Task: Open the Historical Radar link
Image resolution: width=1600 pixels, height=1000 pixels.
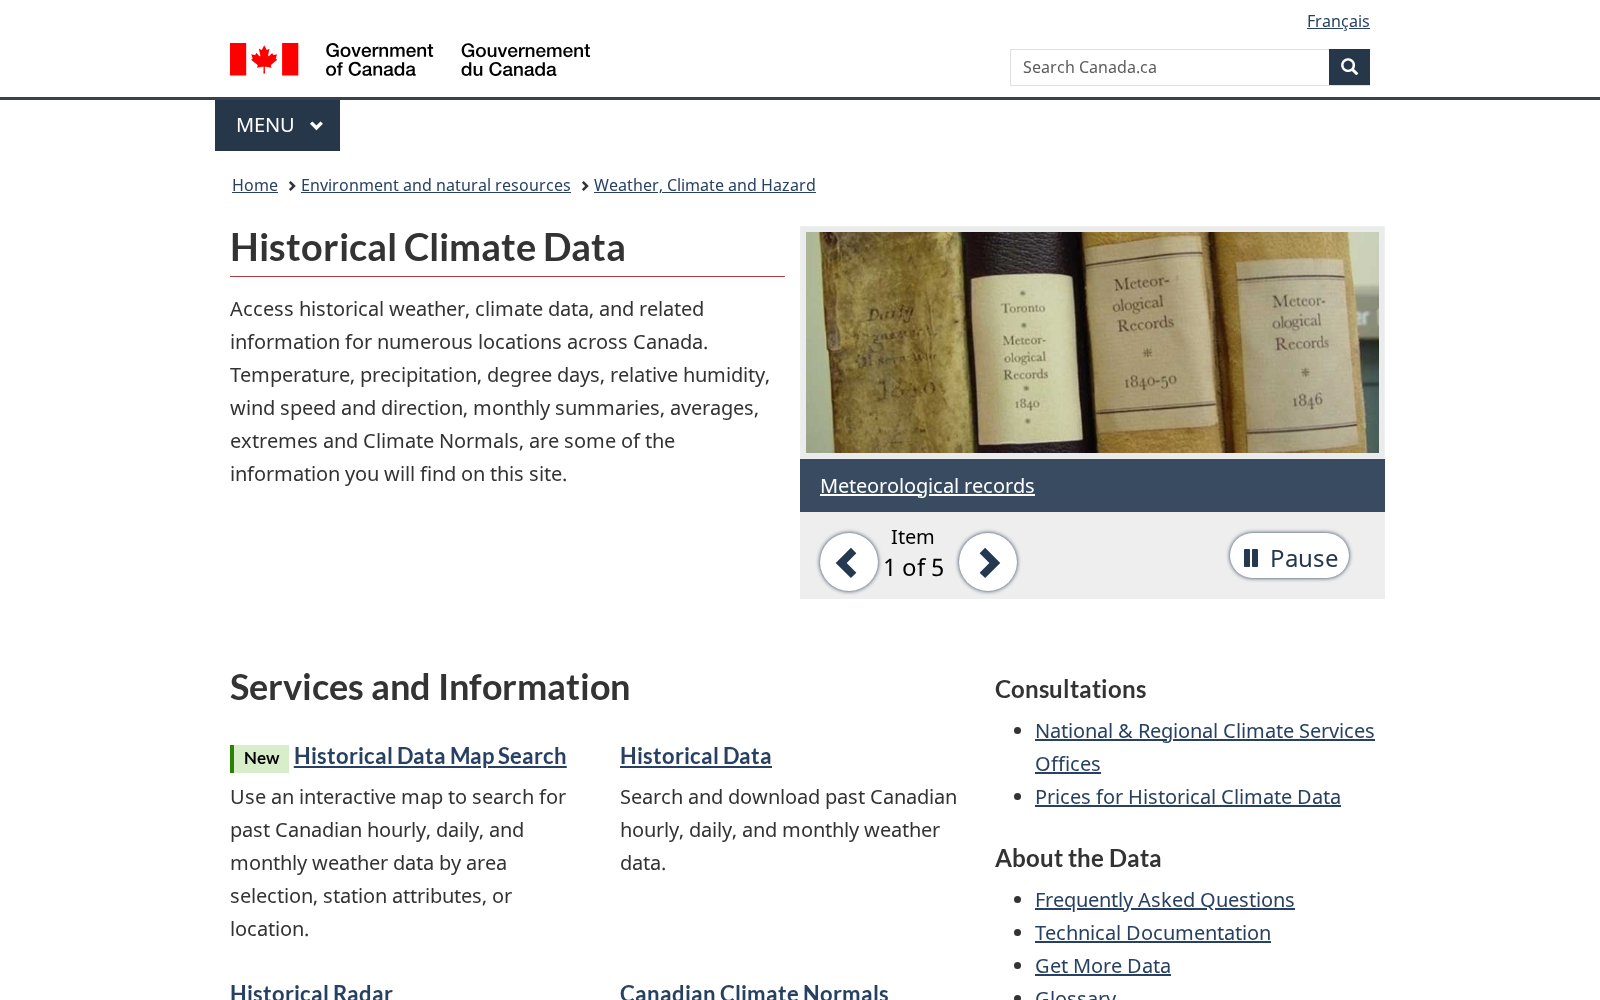Action: [x=311, y=991]
